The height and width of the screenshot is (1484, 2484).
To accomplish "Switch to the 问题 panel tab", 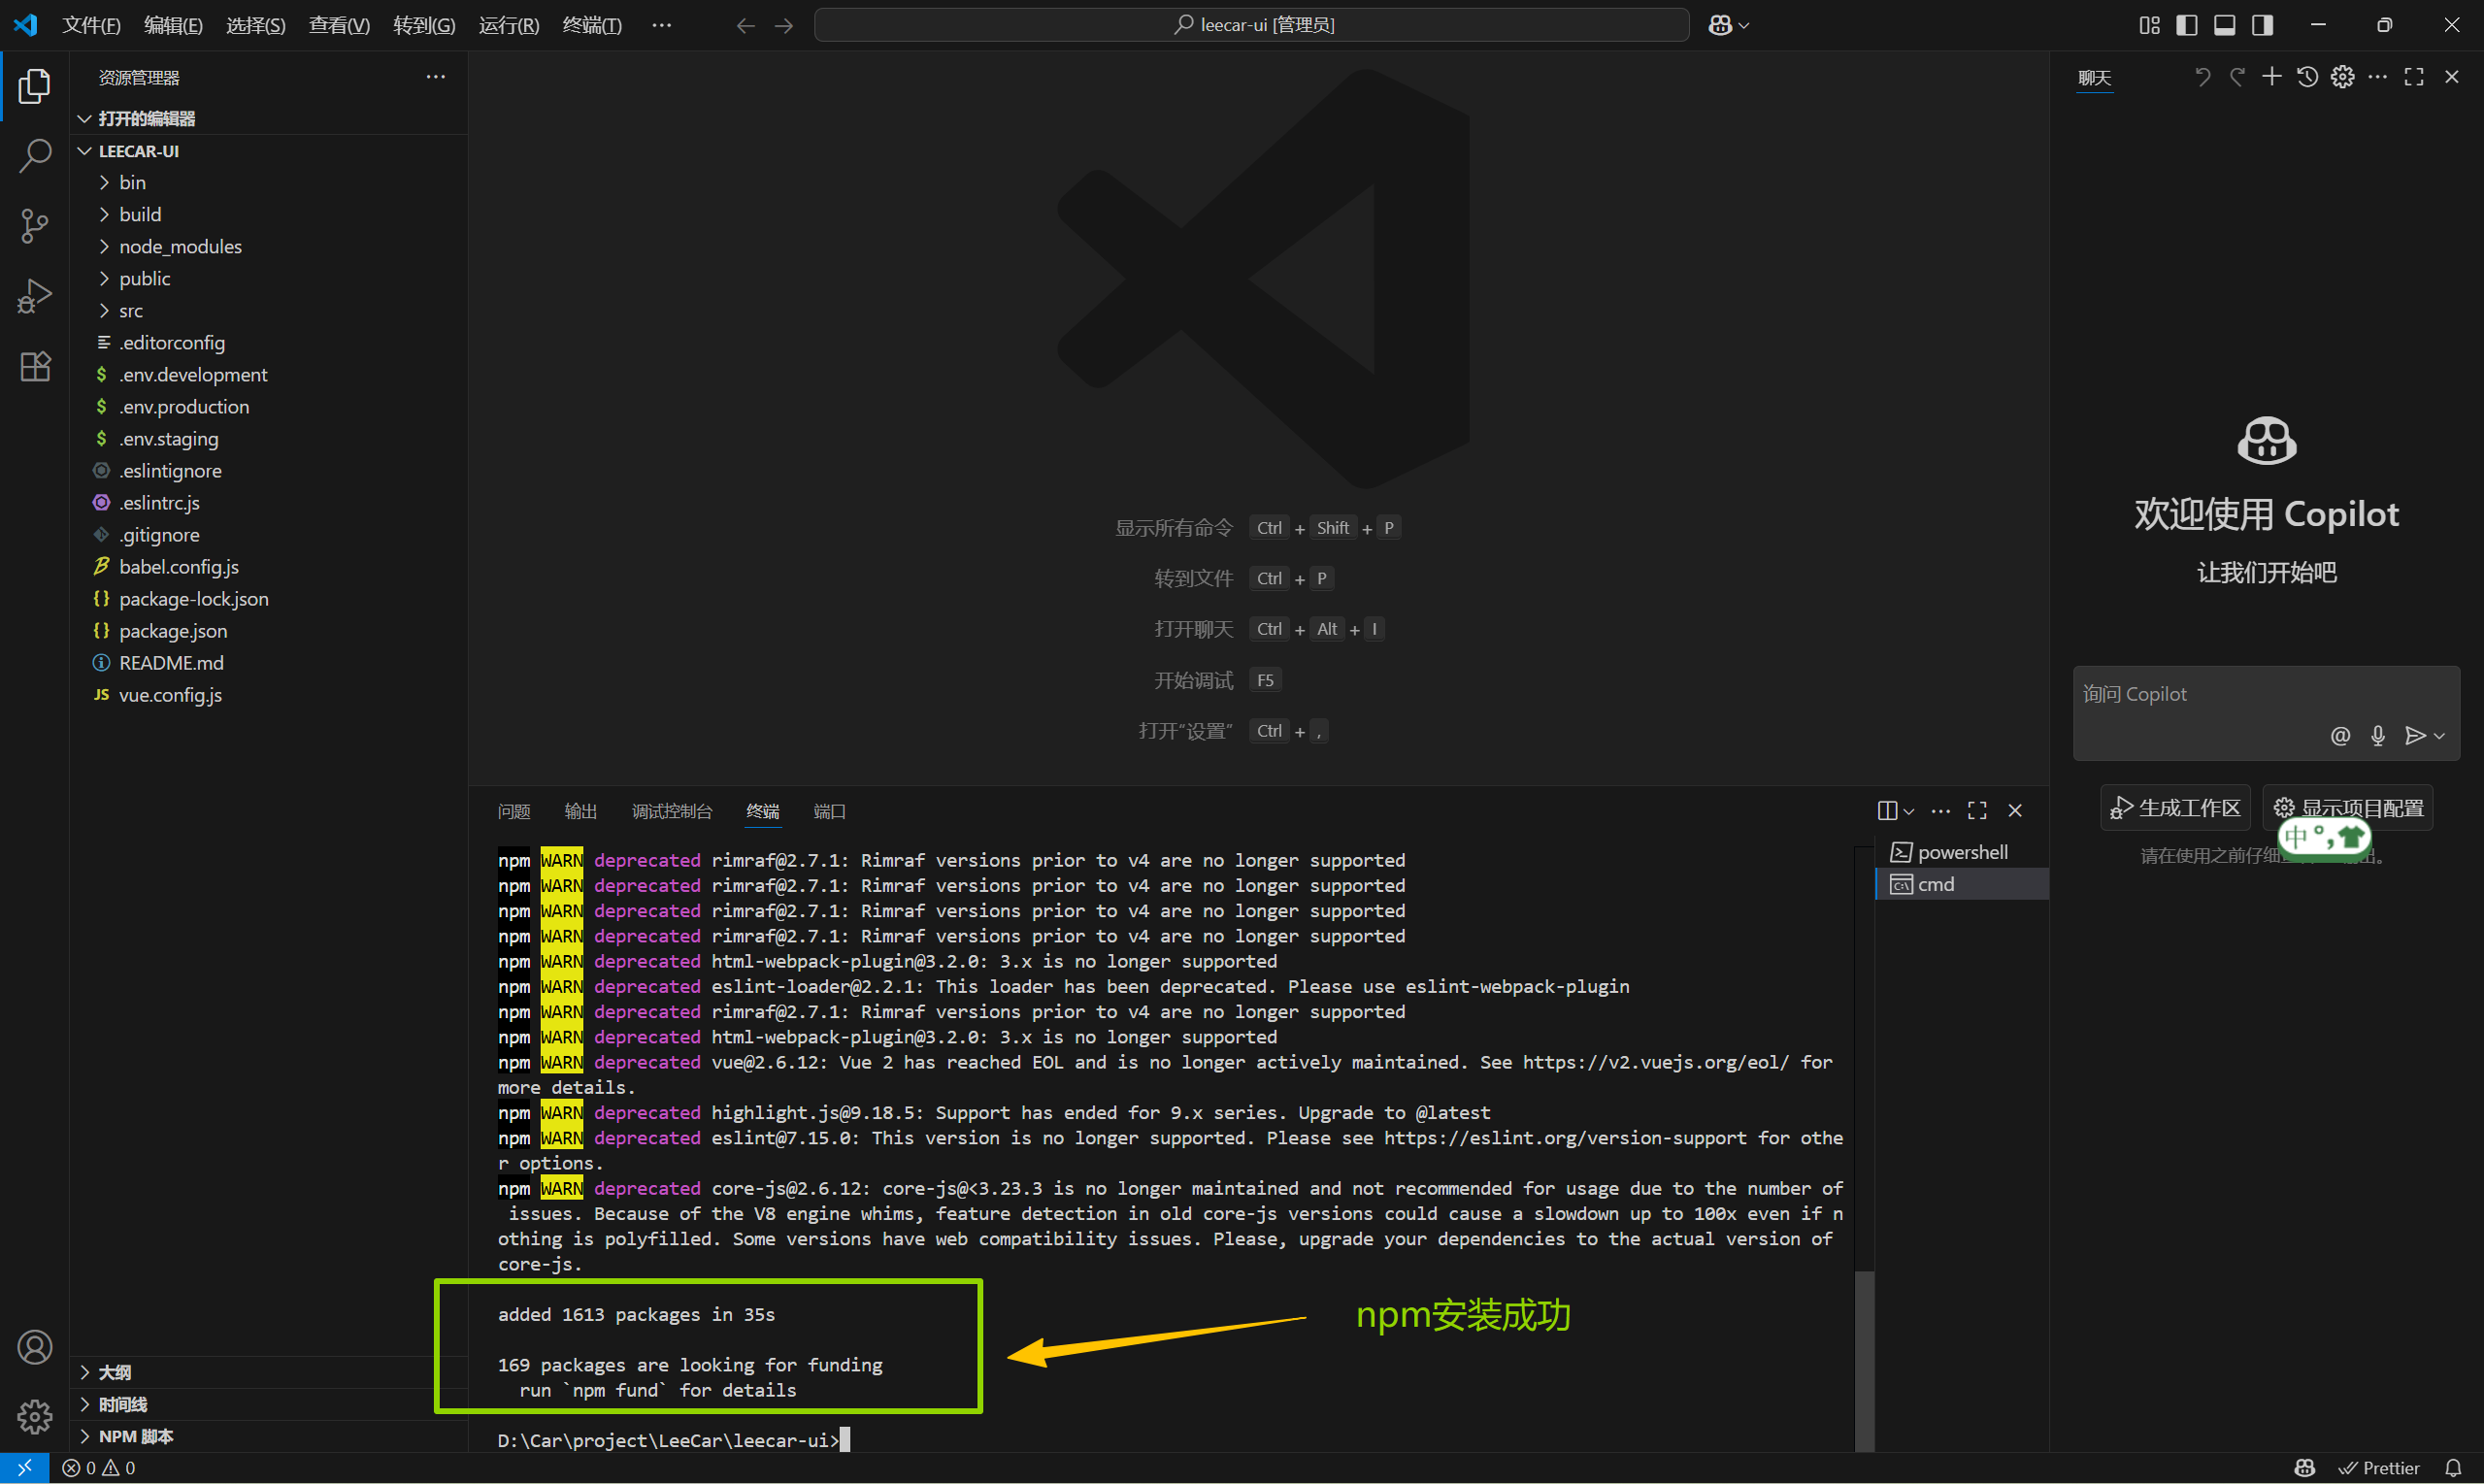I will [514, 811].
